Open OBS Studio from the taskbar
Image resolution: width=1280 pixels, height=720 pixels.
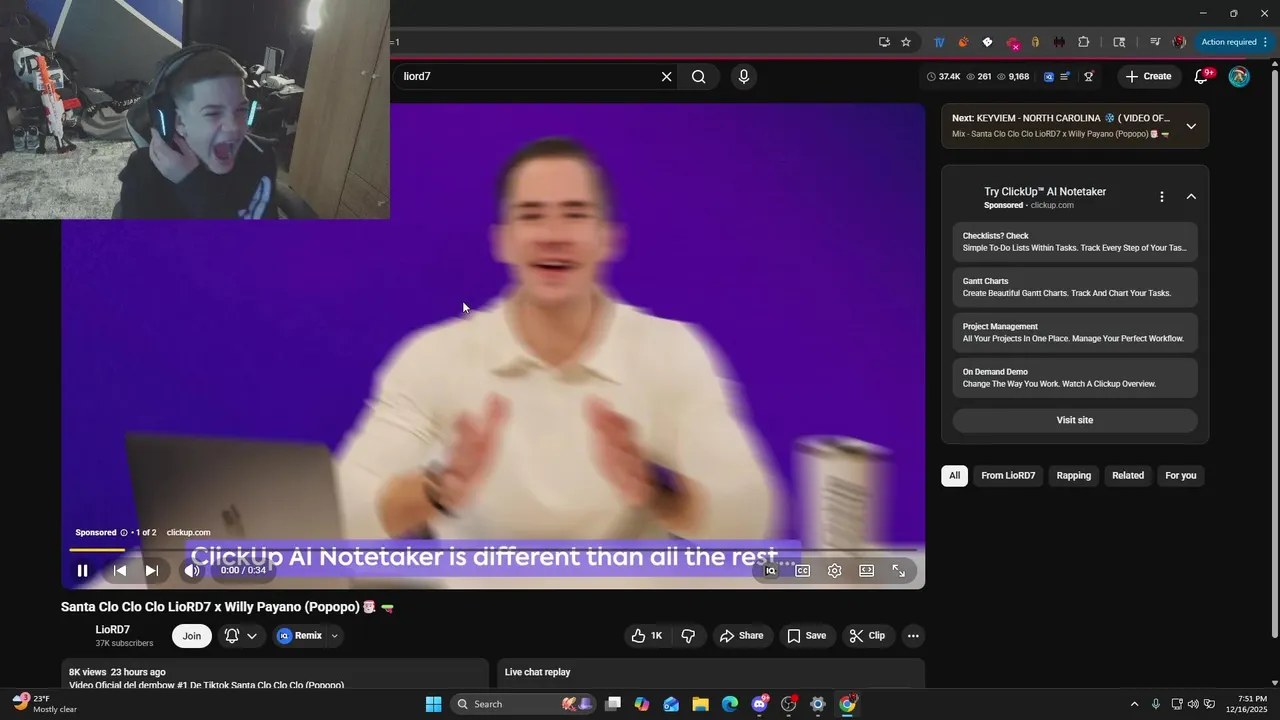[x=788, y=704]
